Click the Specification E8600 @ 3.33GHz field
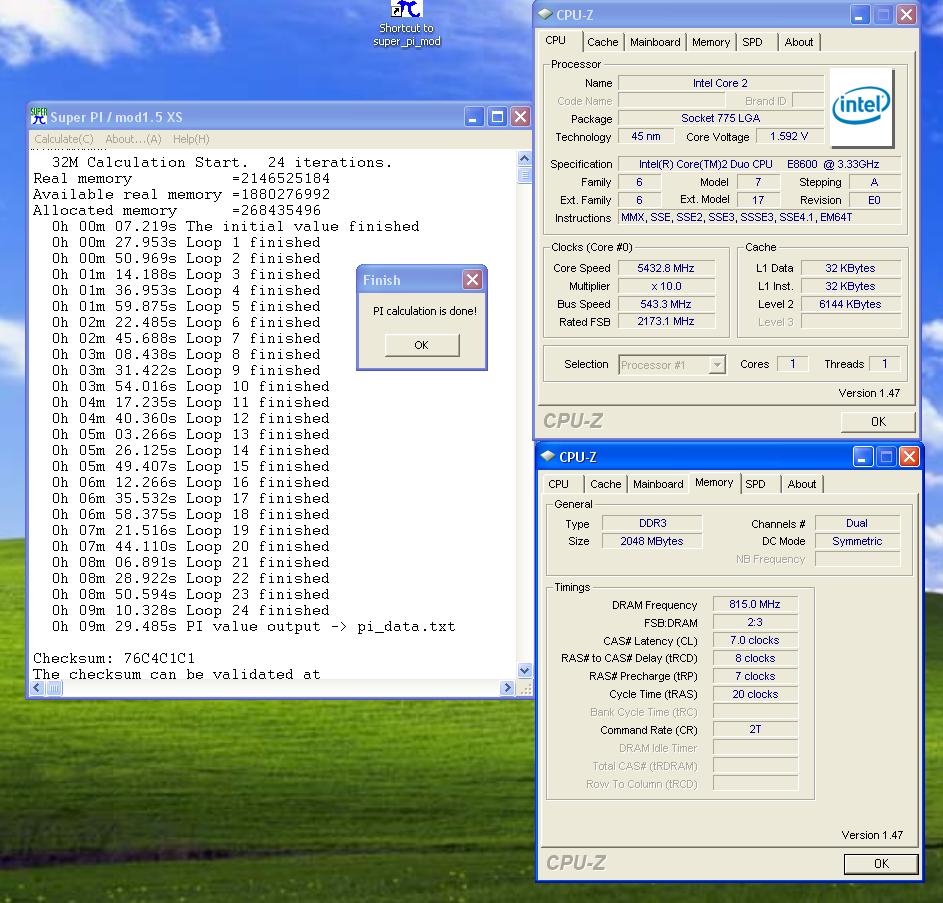Screen dimensions: 943x903 pyautogui.click(x=760, y=164)
